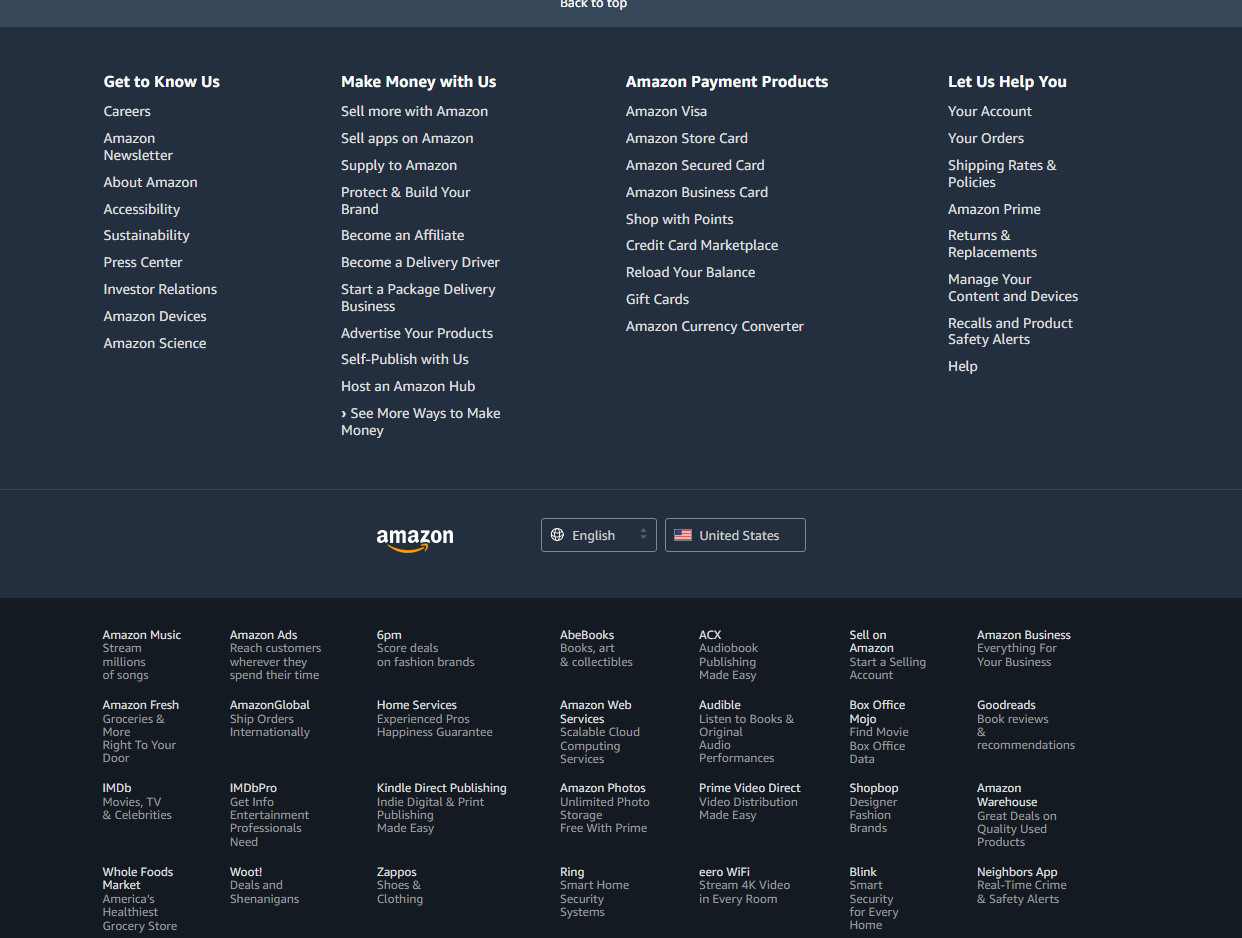Open Gift Cards link

657,299
